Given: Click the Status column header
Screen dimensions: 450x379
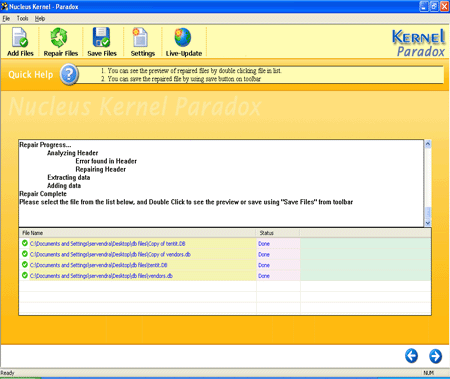Looking at the screenshot, I should point(278,233).
